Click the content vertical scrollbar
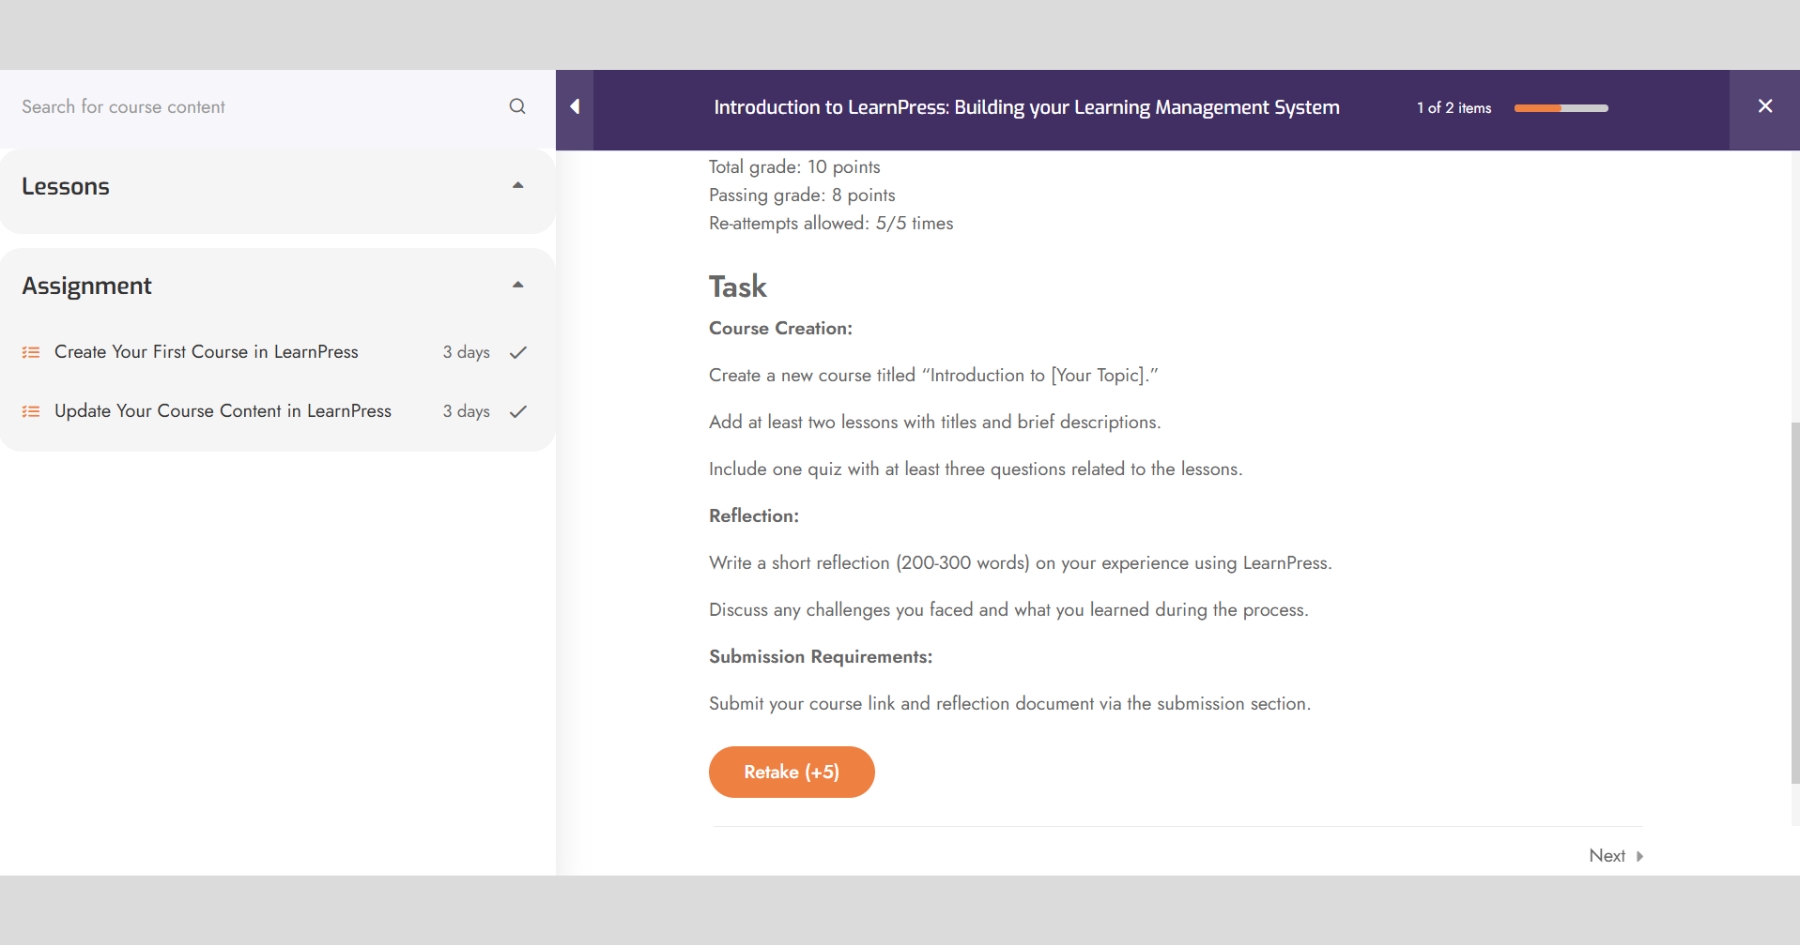Image resolution: width=1800 pixels, height=945 pixels. coord(1795,603)
